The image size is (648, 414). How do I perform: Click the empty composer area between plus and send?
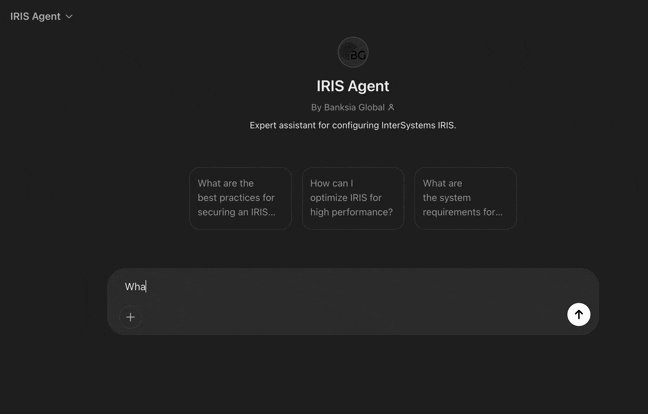(350, 316)
